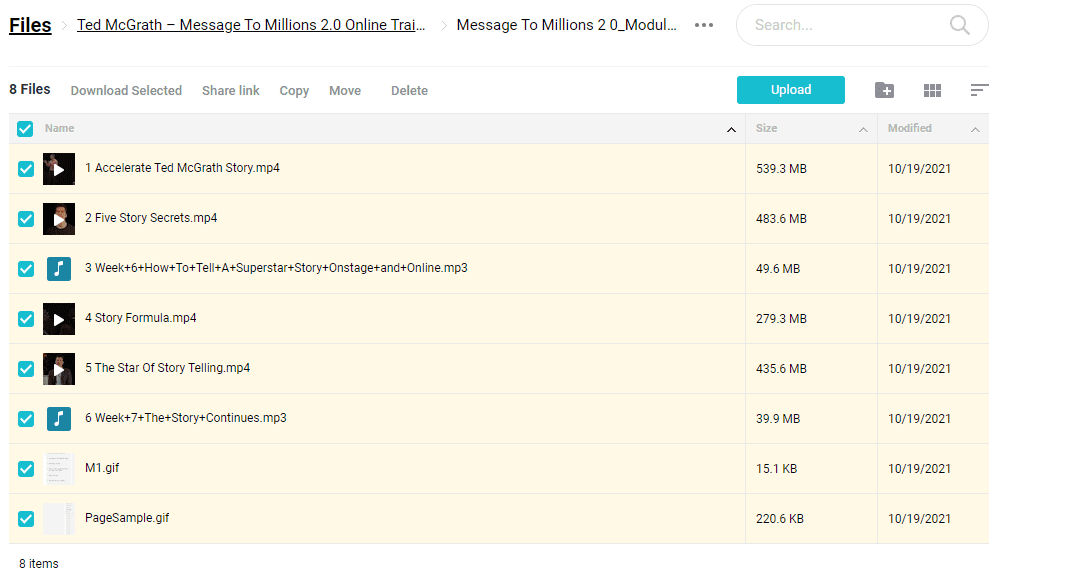Open PageSample.gif thumbnail preview

click(59, 519)
